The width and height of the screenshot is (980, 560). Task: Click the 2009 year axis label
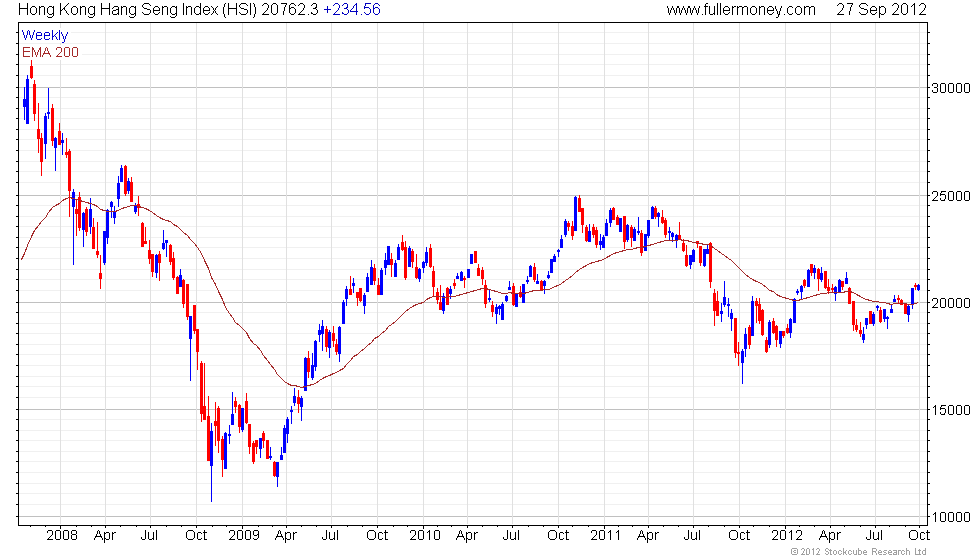[243, 536]
